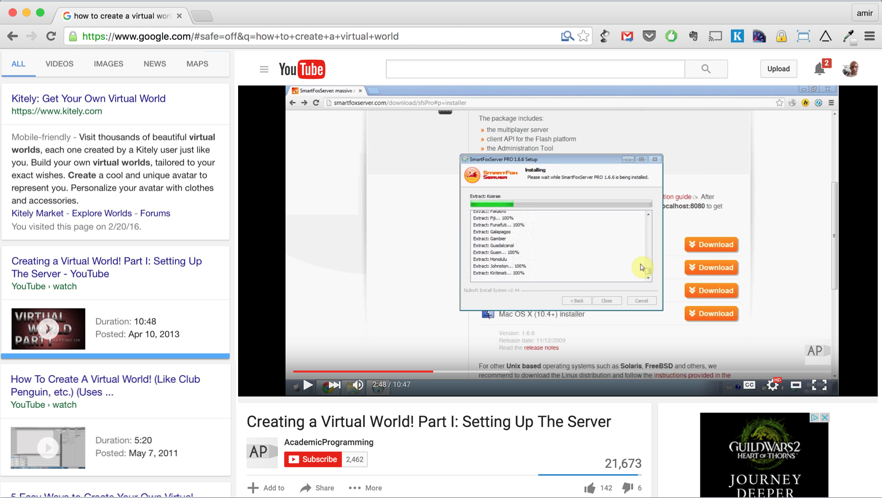Open Chrome's hamburger menu
Screen dimensions: 882x498
(x=870, y=36)
